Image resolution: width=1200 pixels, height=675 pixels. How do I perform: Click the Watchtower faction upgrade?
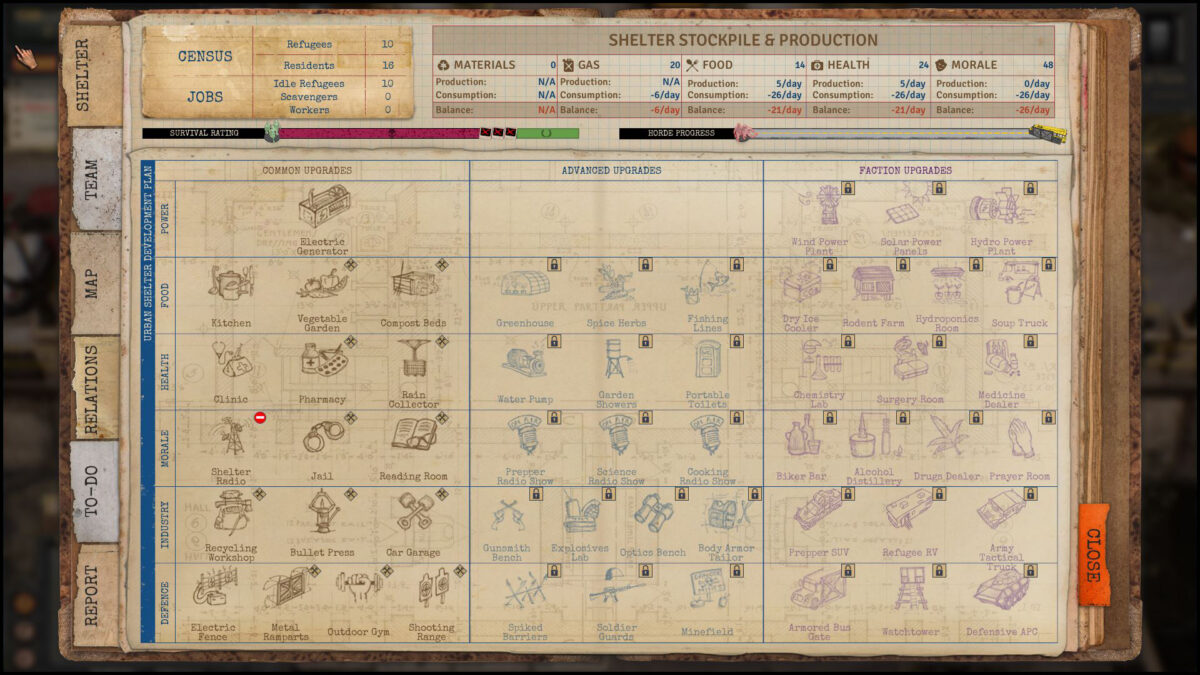point(909,592)
